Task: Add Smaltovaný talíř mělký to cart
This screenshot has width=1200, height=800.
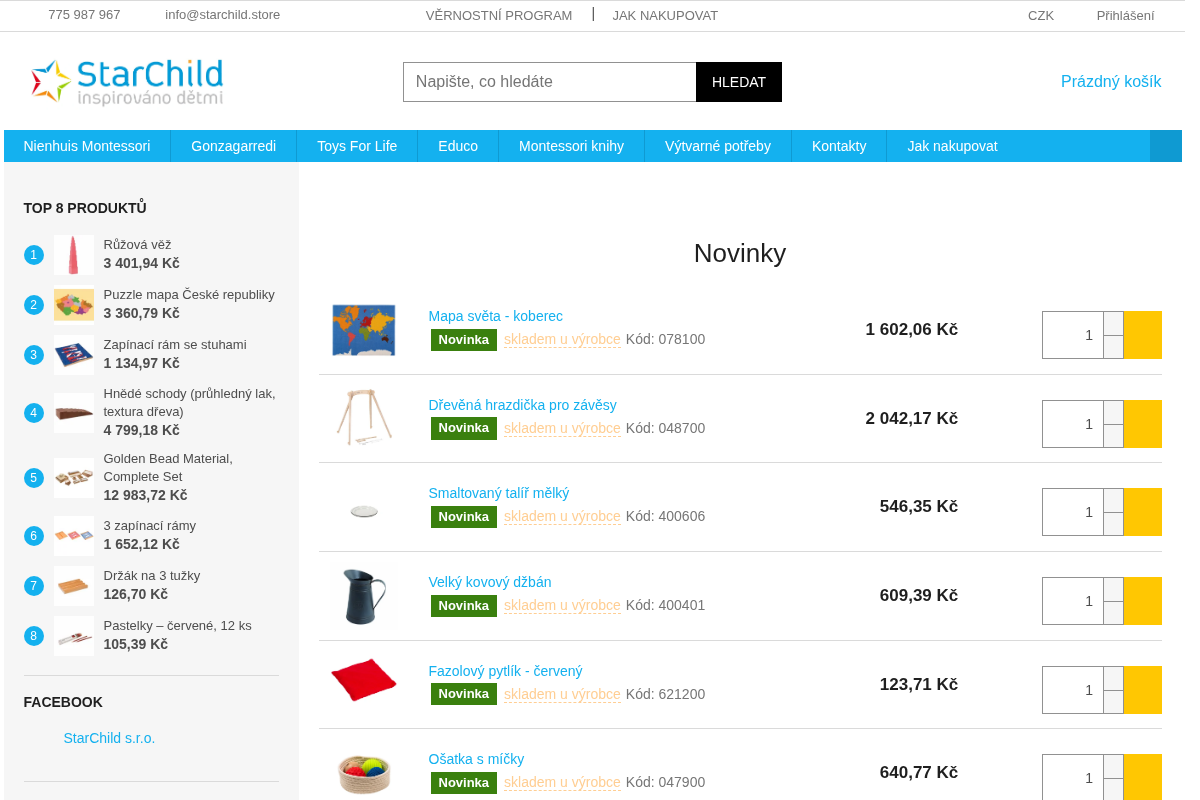Action: tap(1142, 512)
